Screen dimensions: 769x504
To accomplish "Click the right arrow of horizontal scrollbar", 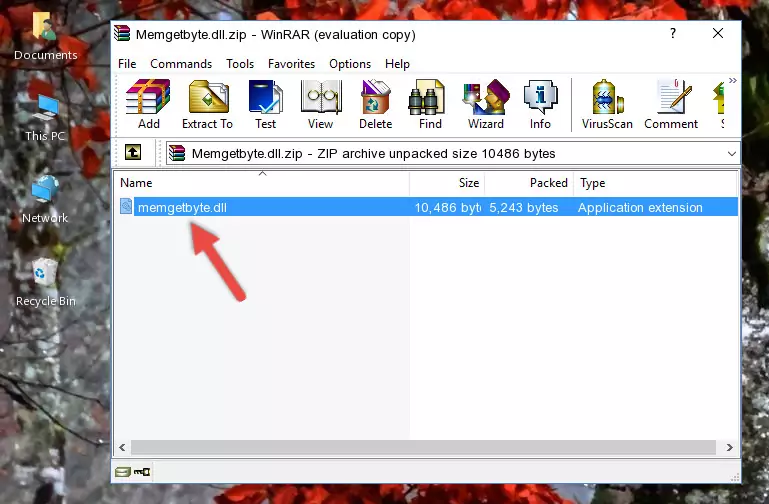I will click(730, 447).
